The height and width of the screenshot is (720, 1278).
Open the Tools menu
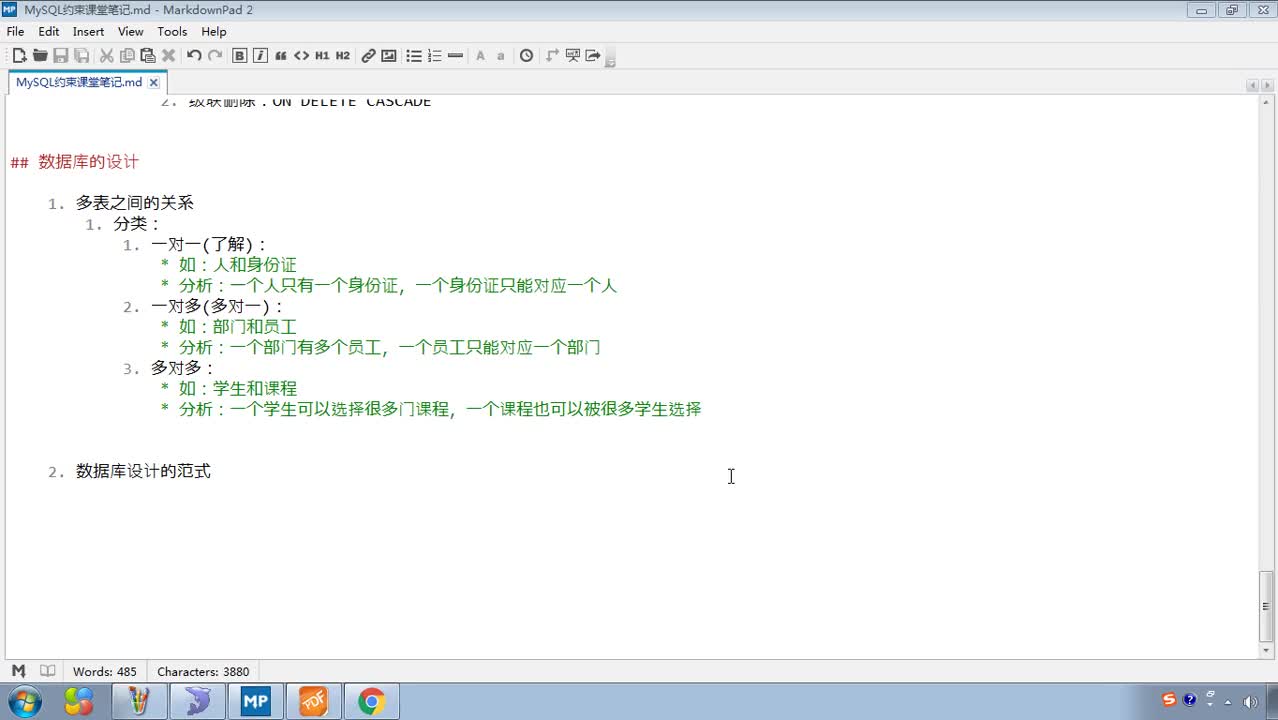pos(172,32)
